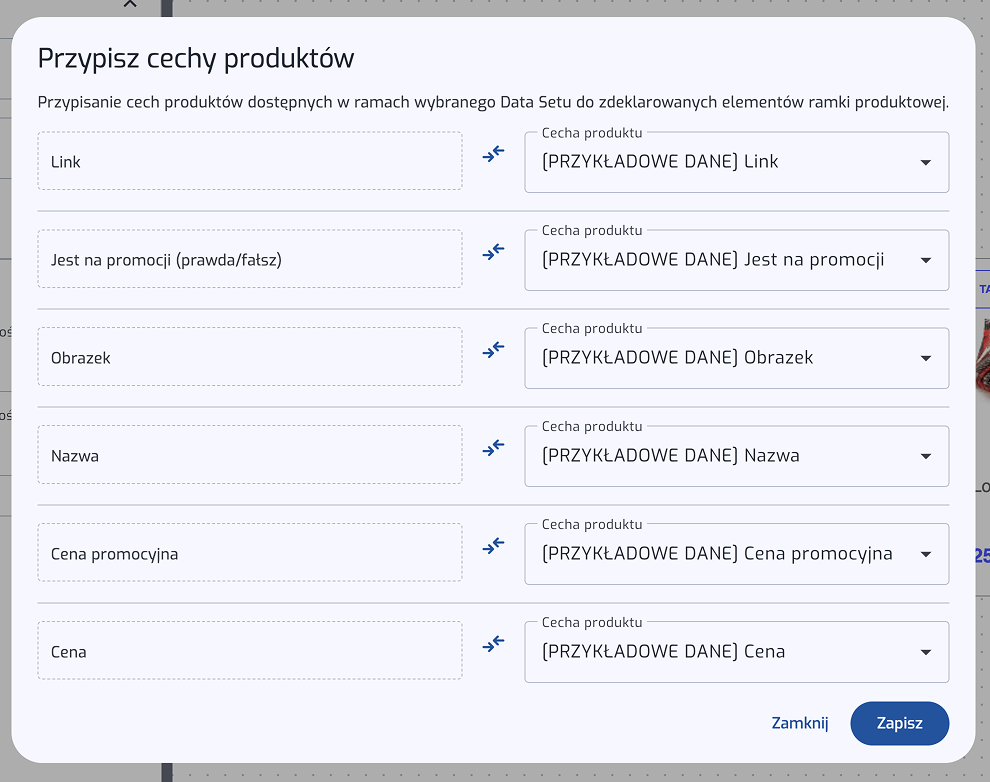The width and height of the screenshot is (990, 782).
Task: Select the Jest na promocji (prawda/fałsz) box
Action: (250, 259)
